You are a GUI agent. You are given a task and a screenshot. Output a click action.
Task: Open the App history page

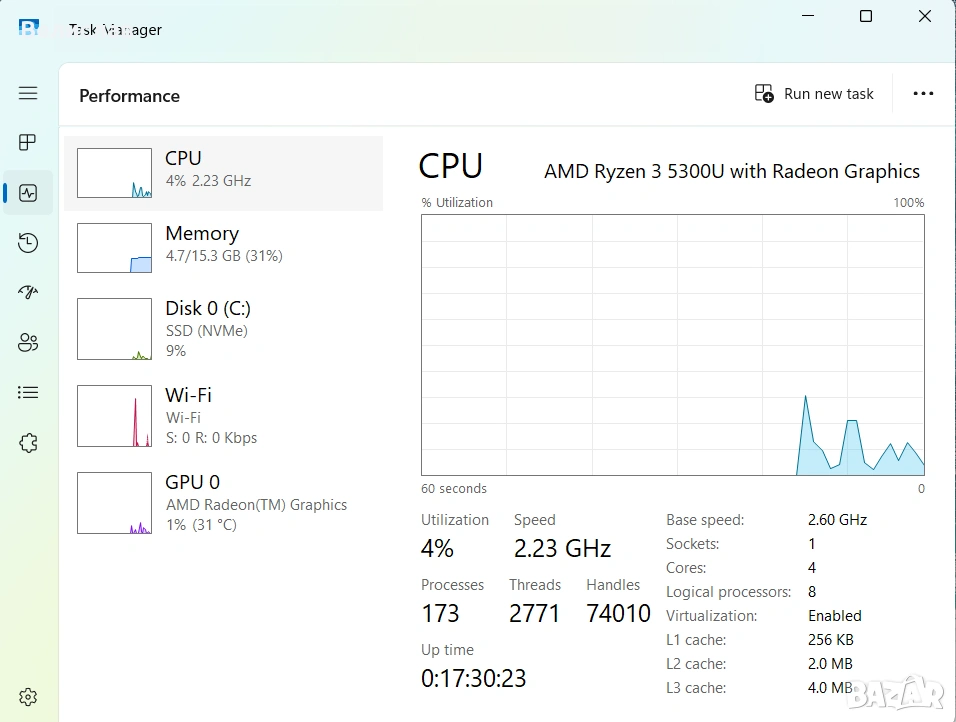(28, 243)
